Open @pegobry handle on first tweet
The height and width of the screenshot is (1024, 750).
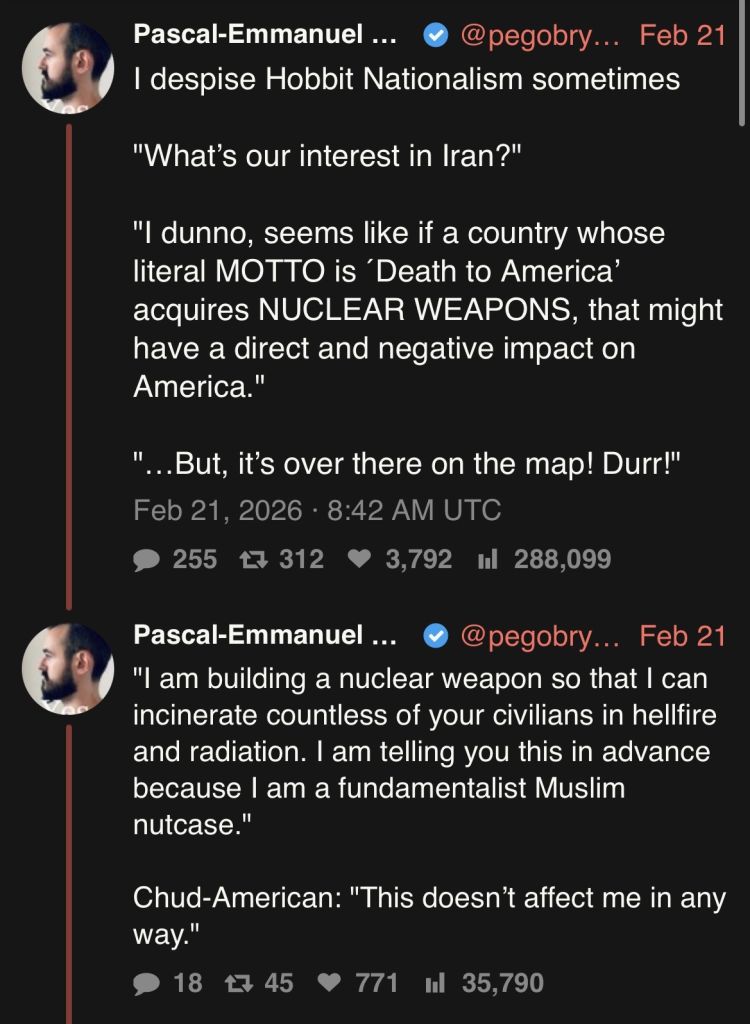coord(540,36)
